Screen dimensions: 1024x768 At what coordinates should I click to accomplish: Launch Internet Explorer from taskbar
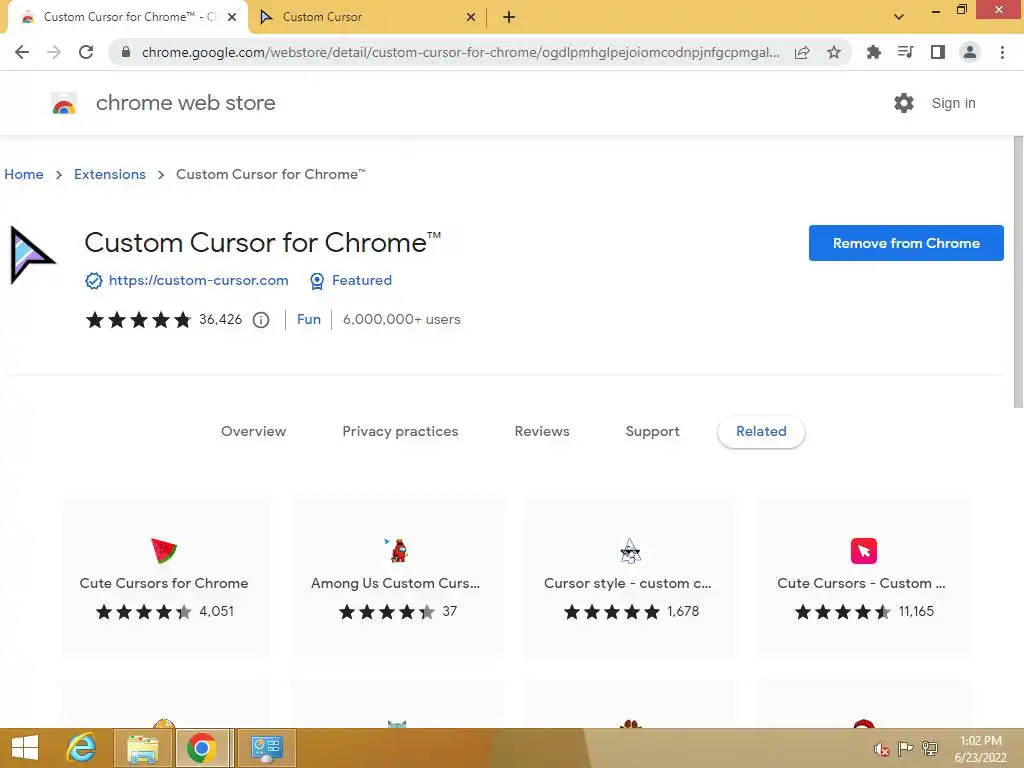82,748
